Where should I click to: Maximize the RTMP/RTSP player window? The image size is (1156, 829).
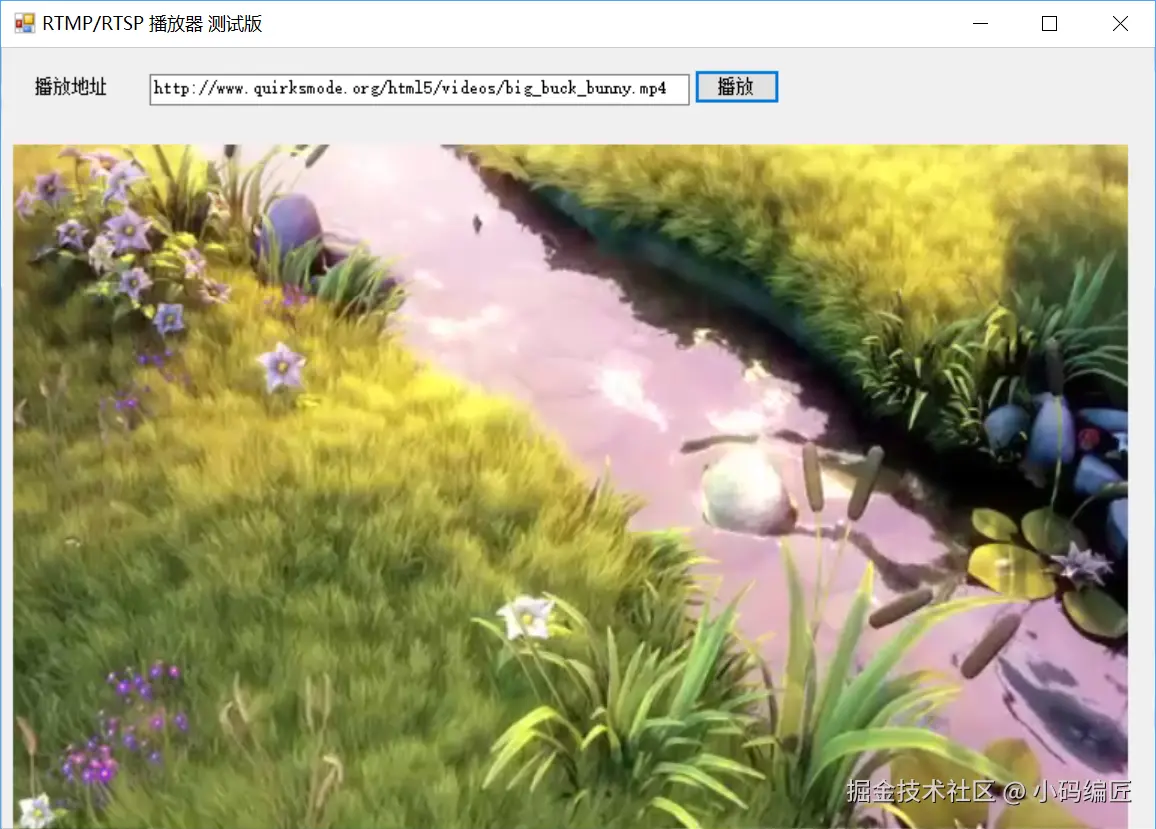pyautogui.click(x=1049, y=24)
